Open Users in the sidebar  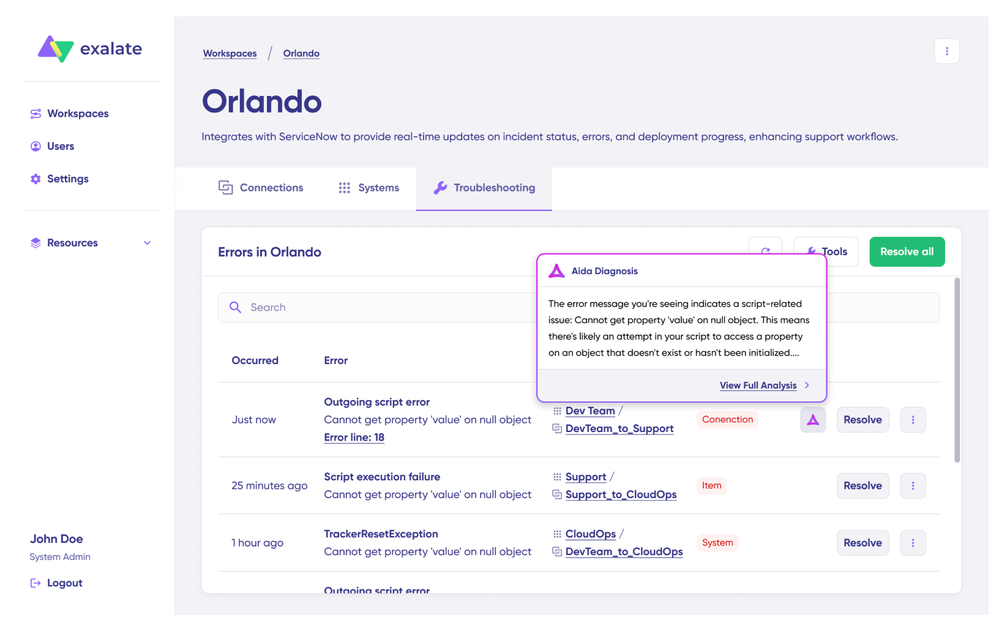(52, 146)
